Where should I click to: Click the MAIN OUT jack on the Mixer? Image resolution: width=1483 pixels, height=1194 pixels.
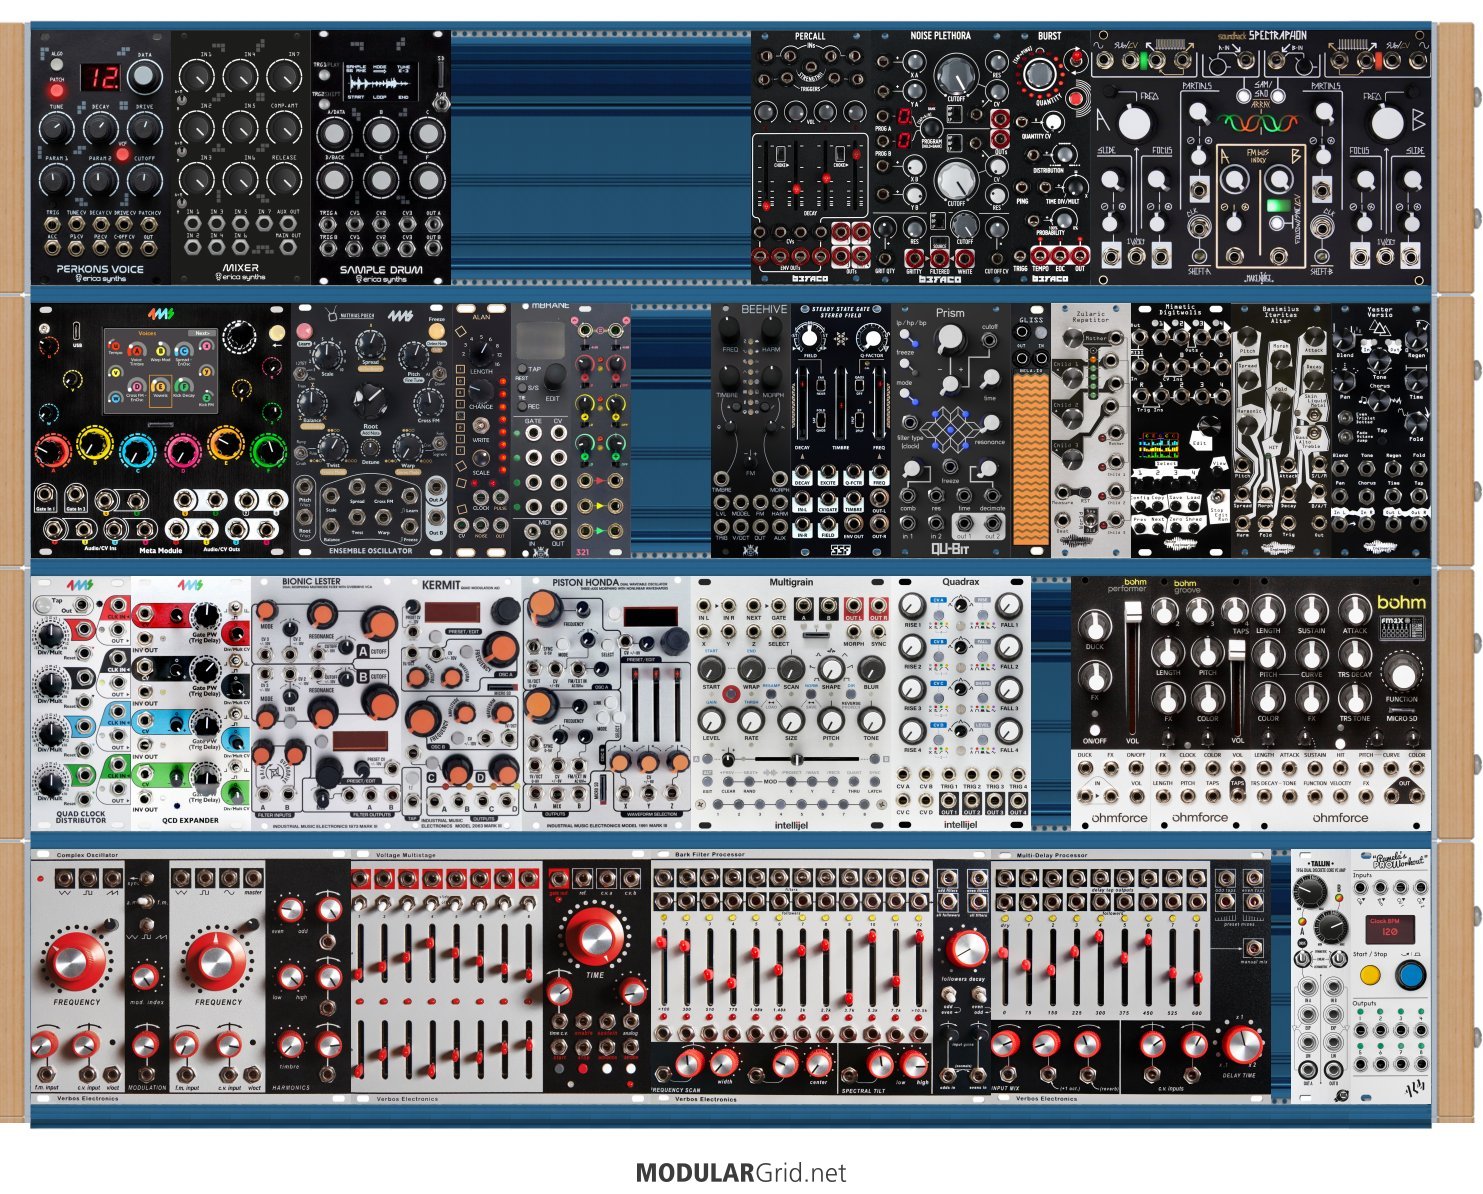tap(288, 248)
